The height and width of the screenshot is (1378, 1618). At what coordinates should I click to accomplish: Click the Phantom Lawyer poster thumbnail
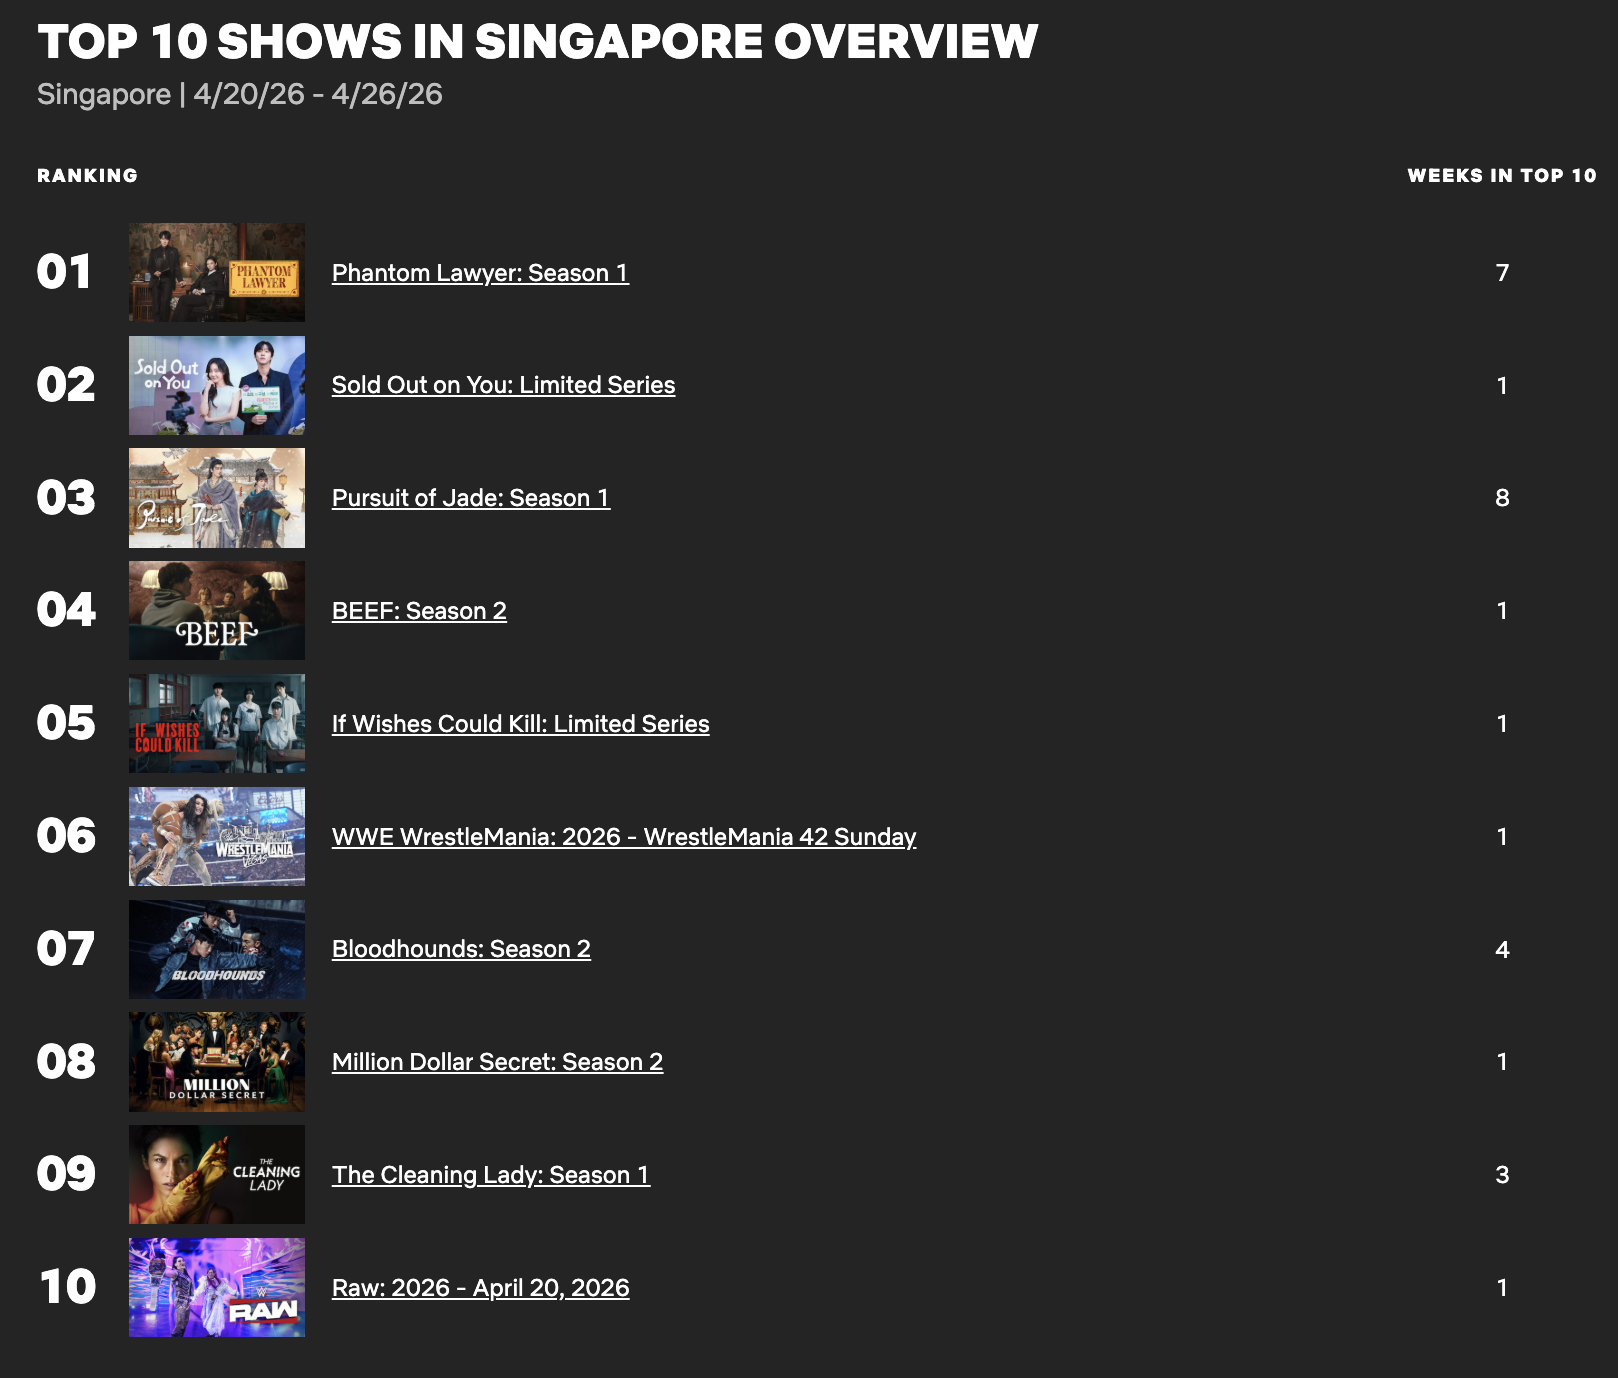(217, 272)
